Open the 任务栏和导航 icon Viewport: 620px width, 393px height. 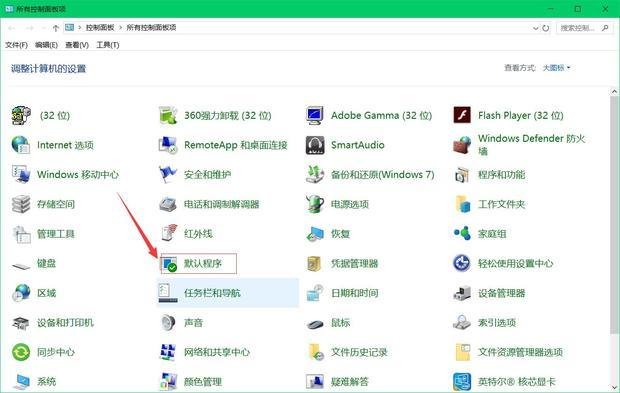point(168,293)
